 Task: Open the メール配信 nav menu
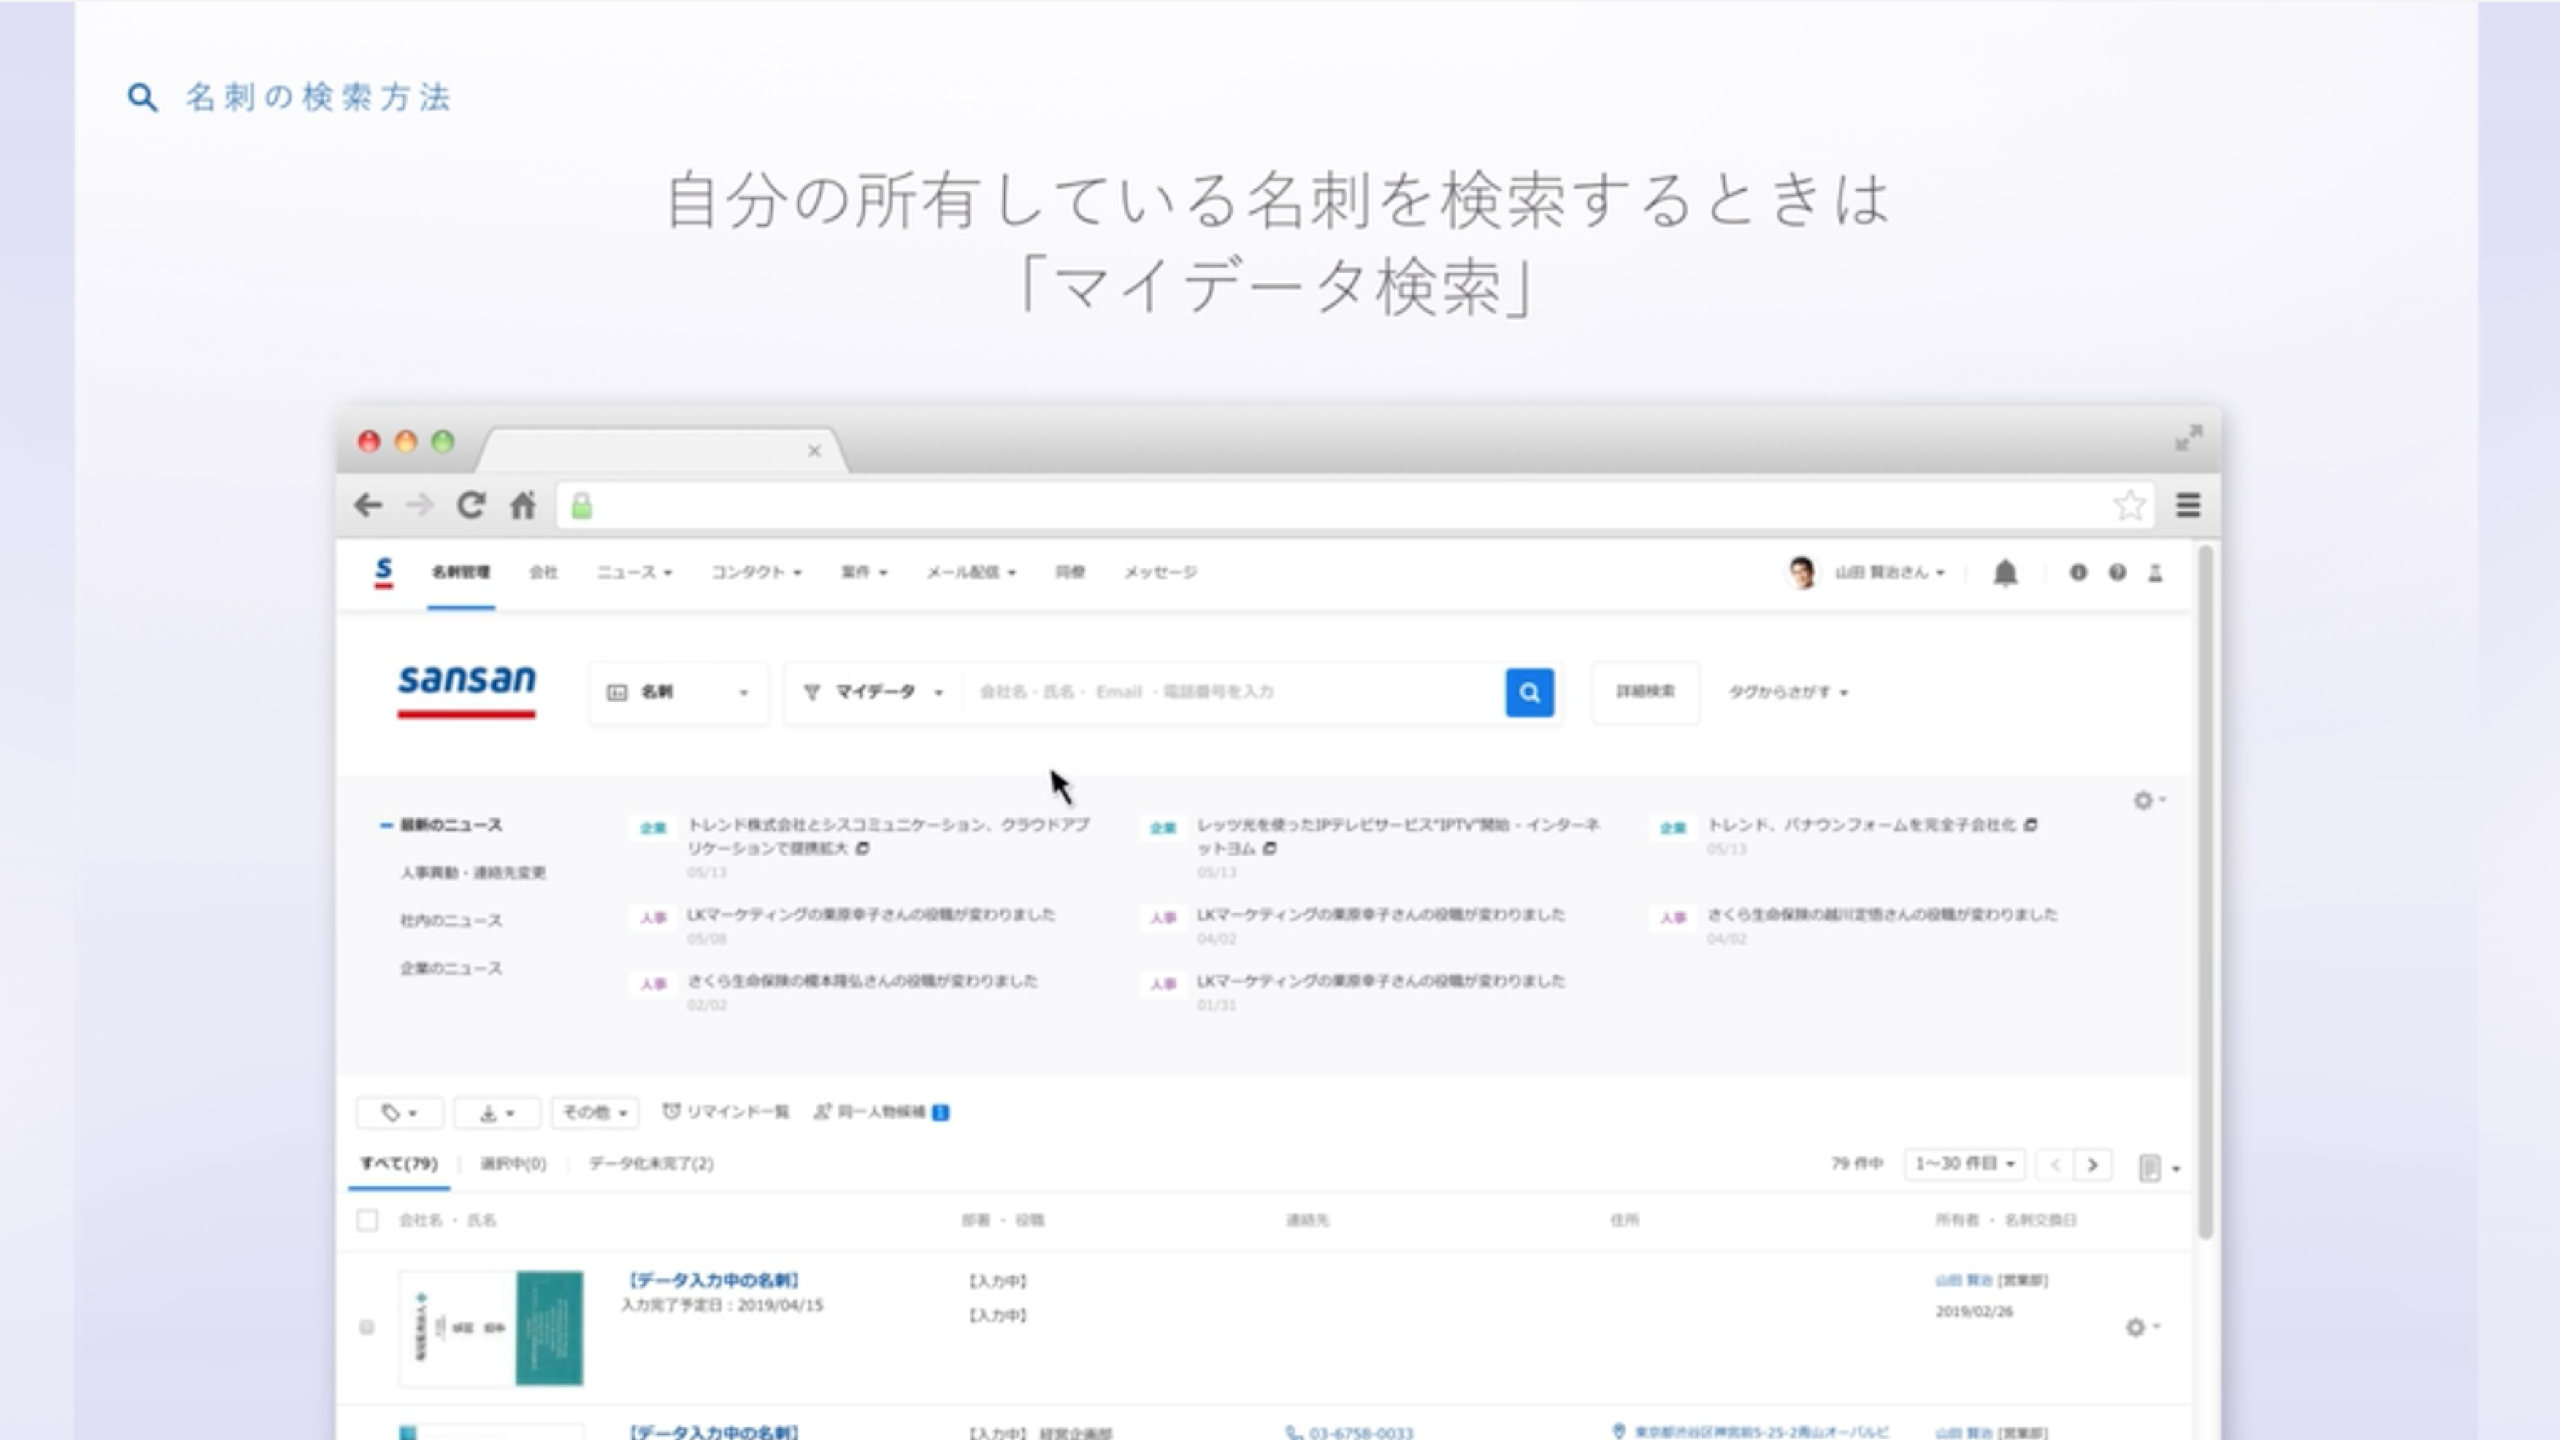pos(971,573)
